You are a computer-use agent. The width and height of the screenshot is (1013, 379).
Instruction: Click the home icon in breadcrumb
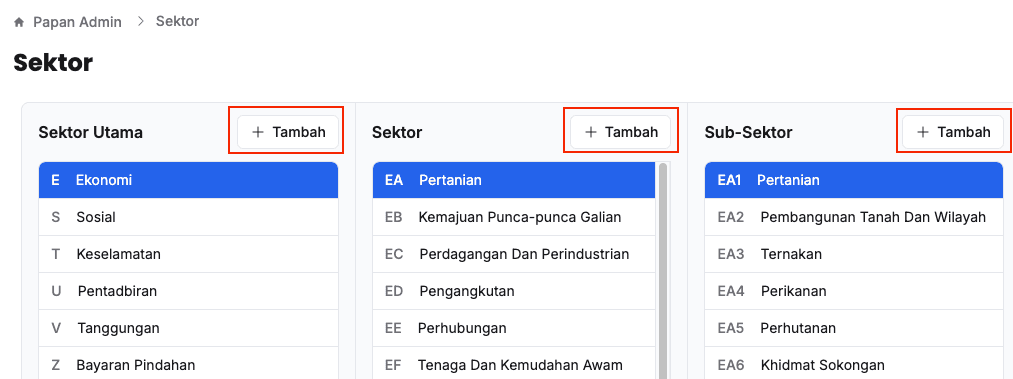click(19, 23)
